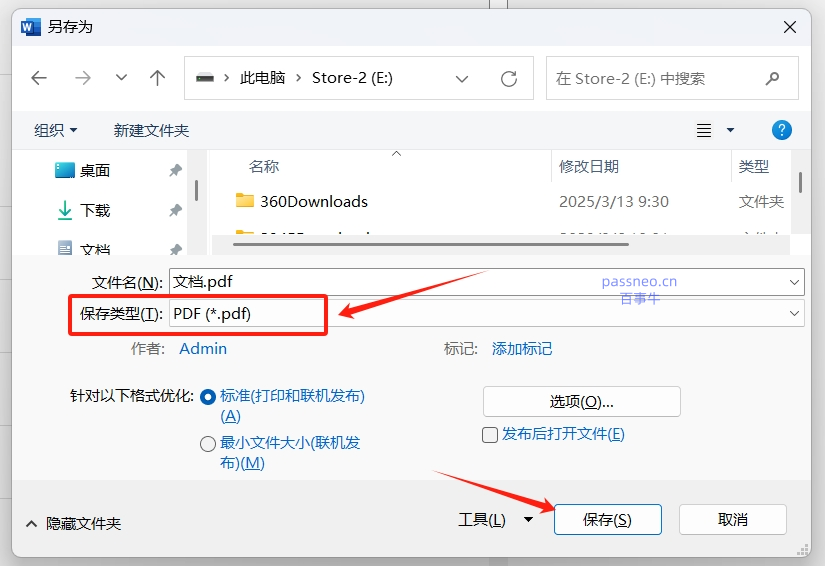This screenshot has height=566, width=825.
Task: Open recent locations chevron beside forward arrow
Action: point(121,78)
